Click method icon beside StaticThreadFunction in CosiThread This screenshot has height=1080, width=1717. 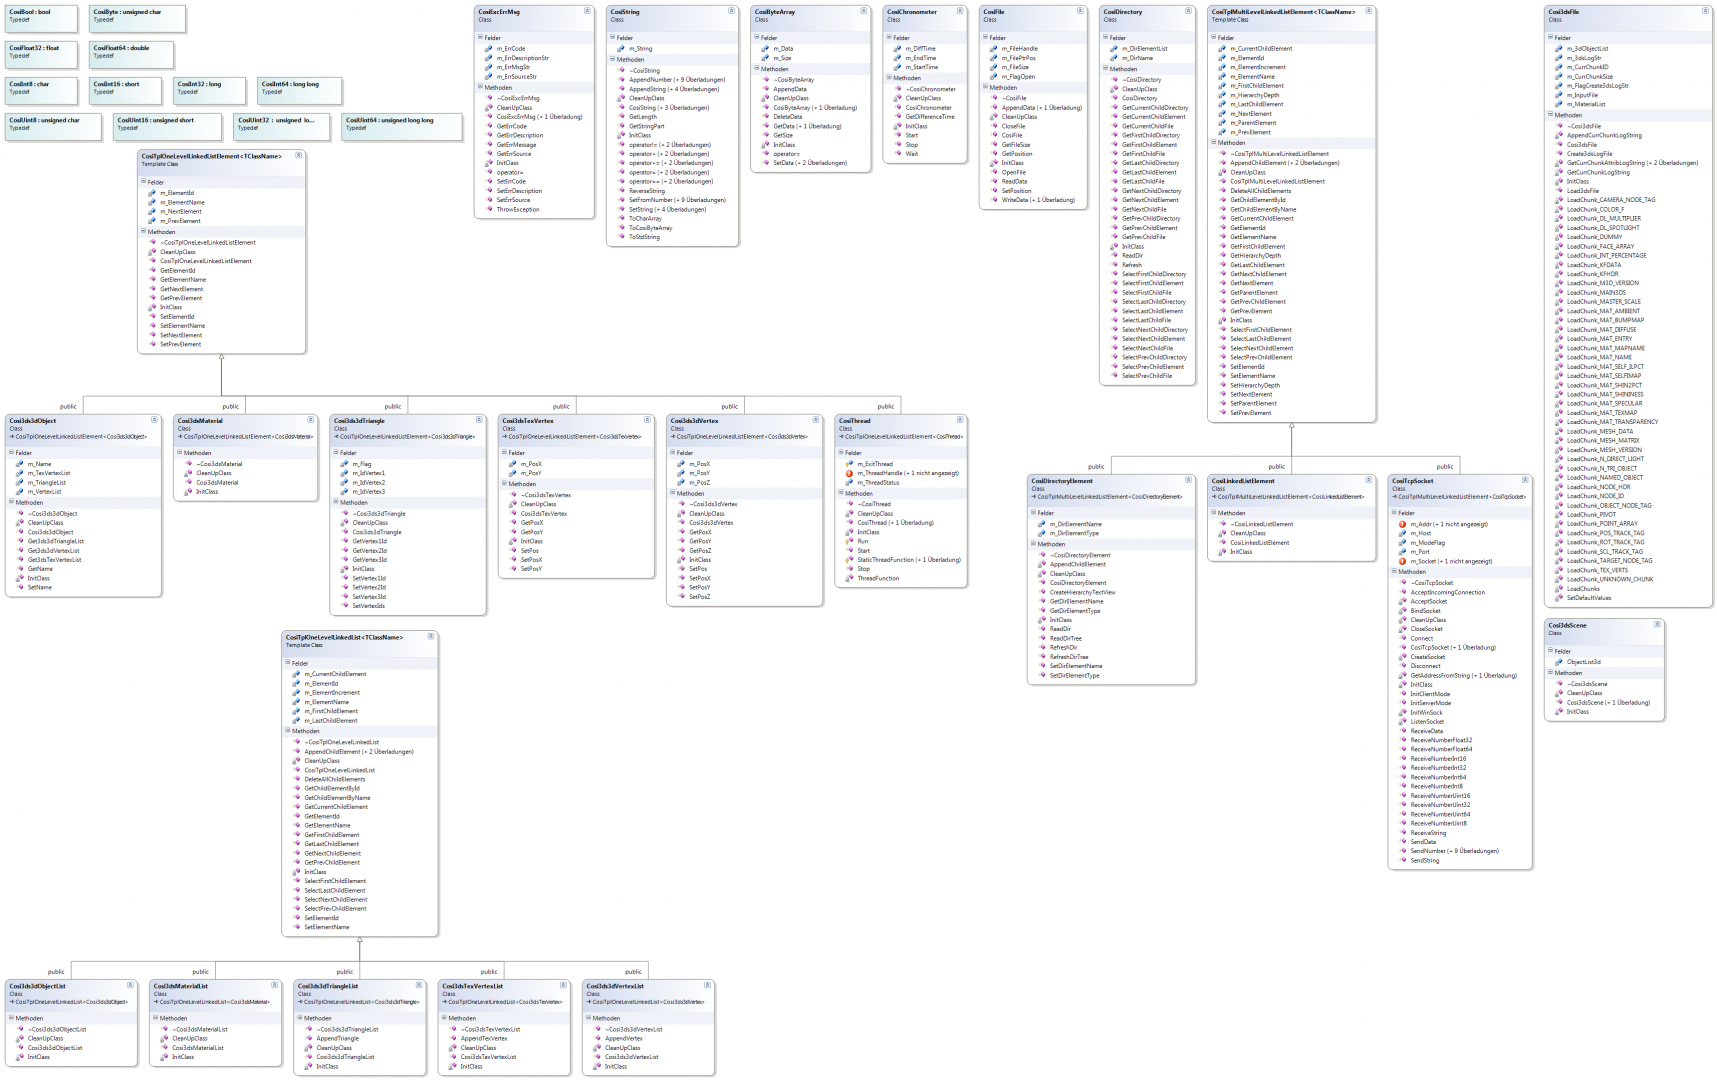coord(849,560)
